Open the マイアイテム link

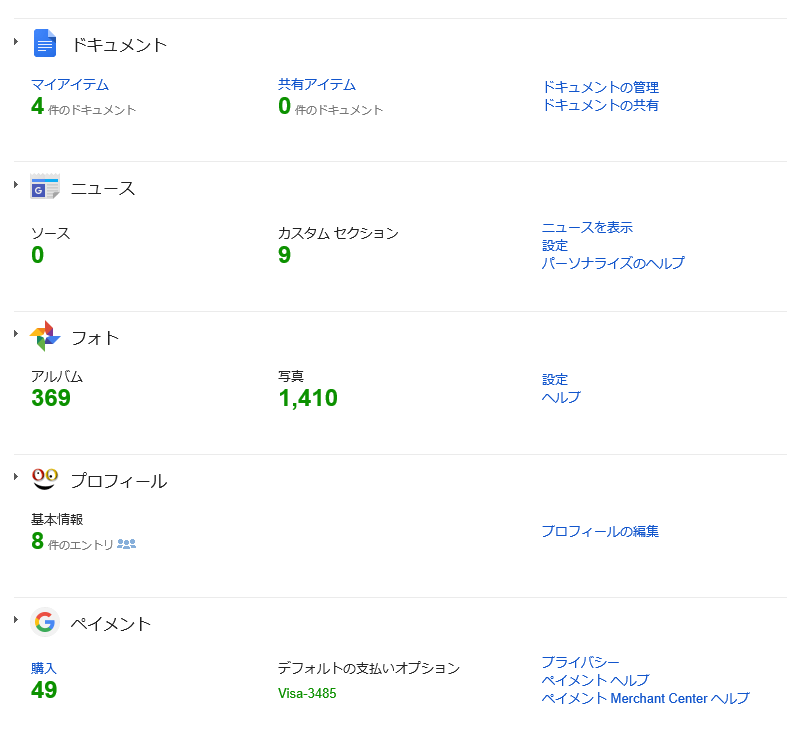70,85
